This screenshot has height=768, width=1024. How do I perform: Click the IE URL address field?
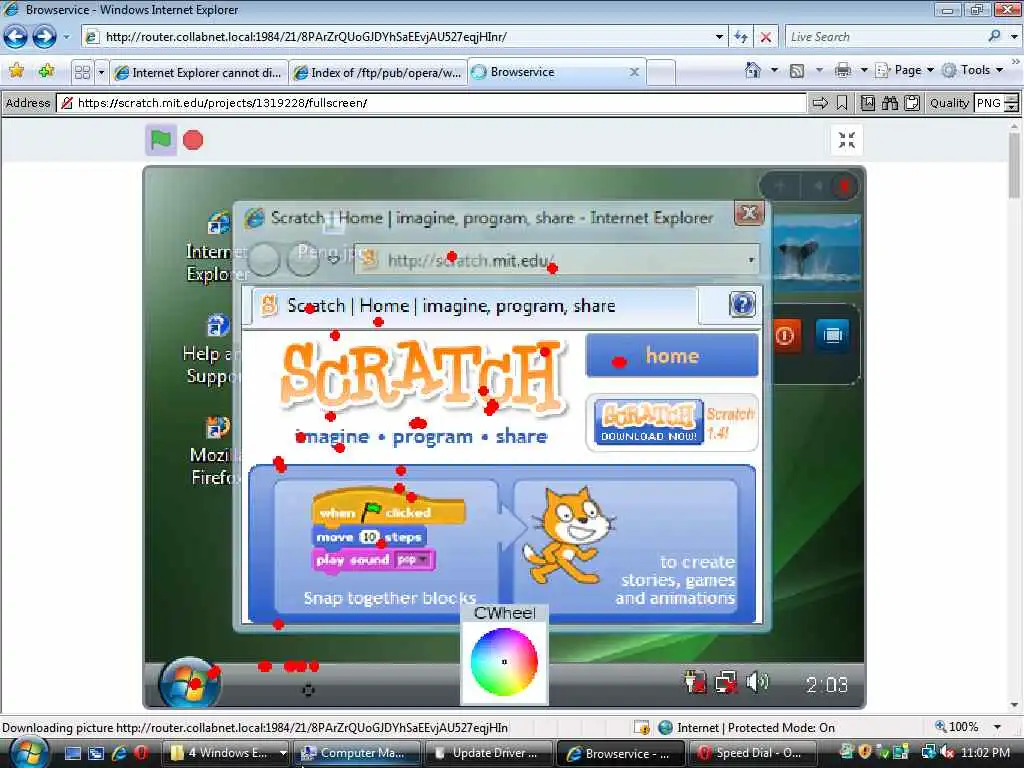[x=405, y=37]
